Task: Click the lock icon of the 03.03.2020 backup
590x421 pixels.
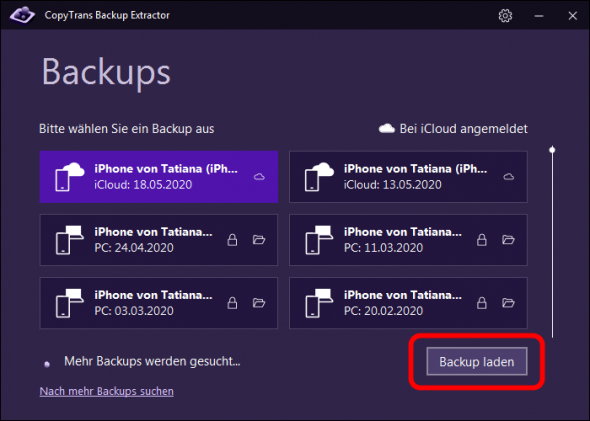Action: tap(232, 303)
